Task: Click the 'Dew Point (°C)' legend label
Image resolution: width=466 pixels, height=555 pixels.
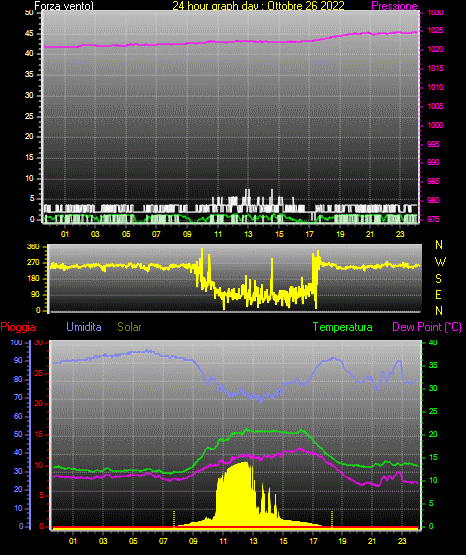Action: [427, 327]
